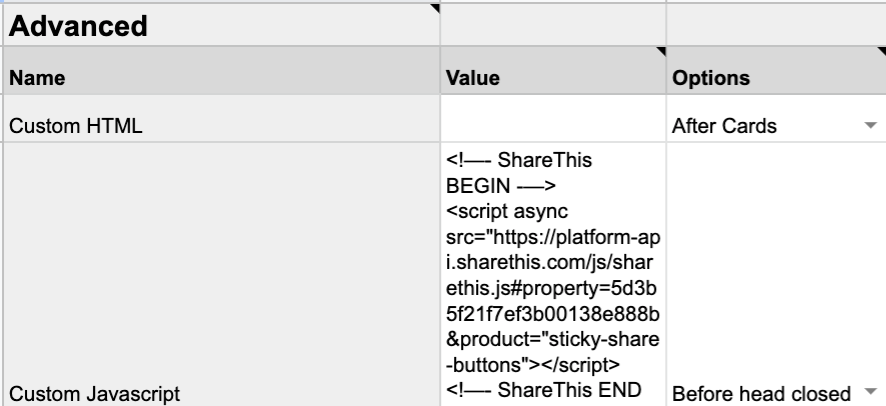Screen dimensions: 886x406
Task: Click the note indicator on Options header
Action: coord(880,50)
